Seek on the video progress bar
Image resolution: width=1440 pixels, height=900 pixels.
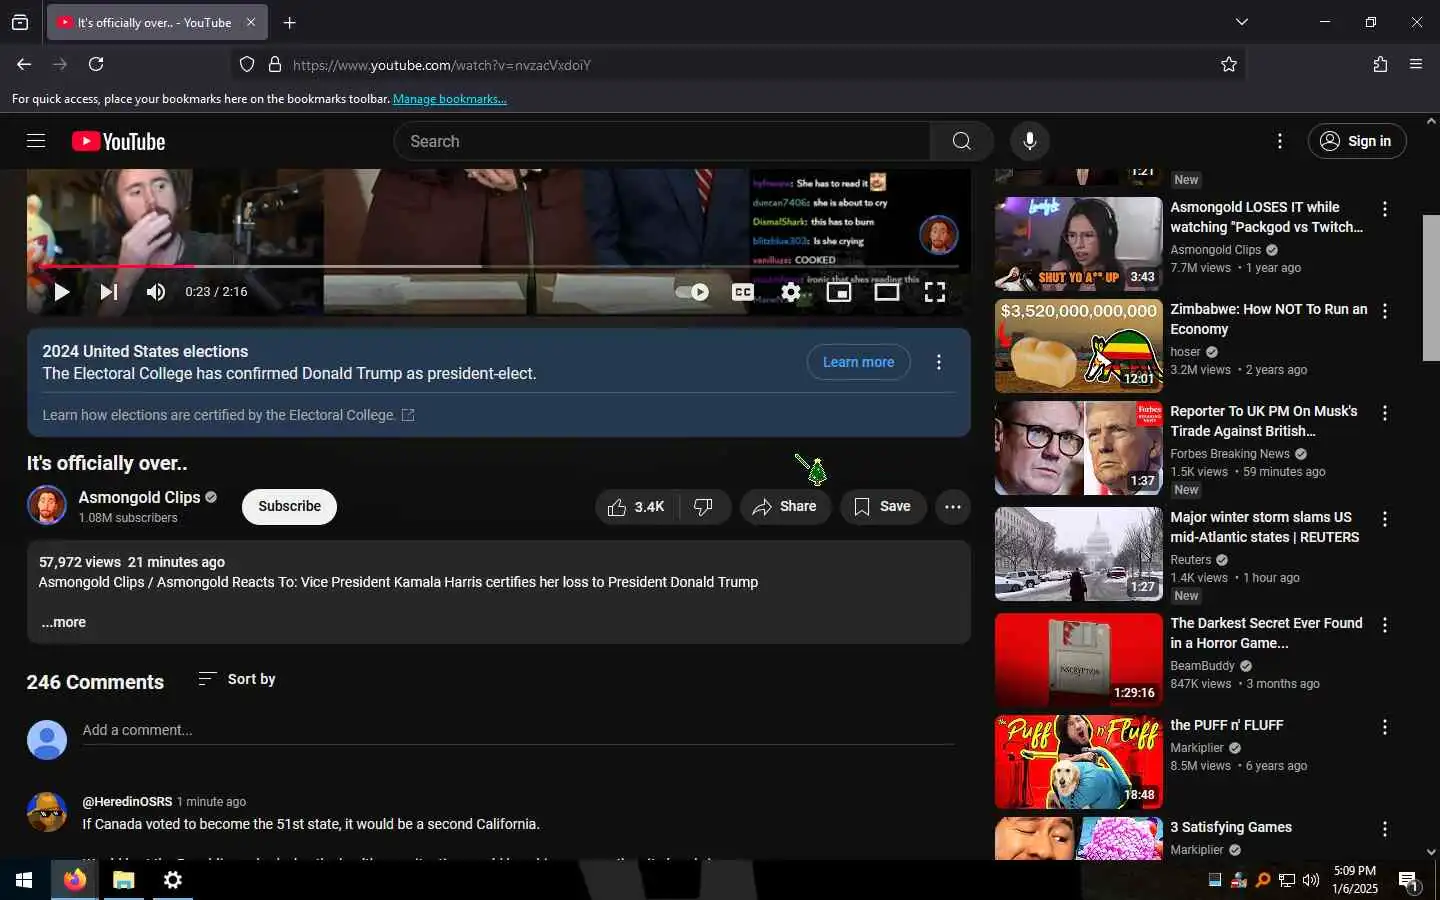tap(498, 266)
